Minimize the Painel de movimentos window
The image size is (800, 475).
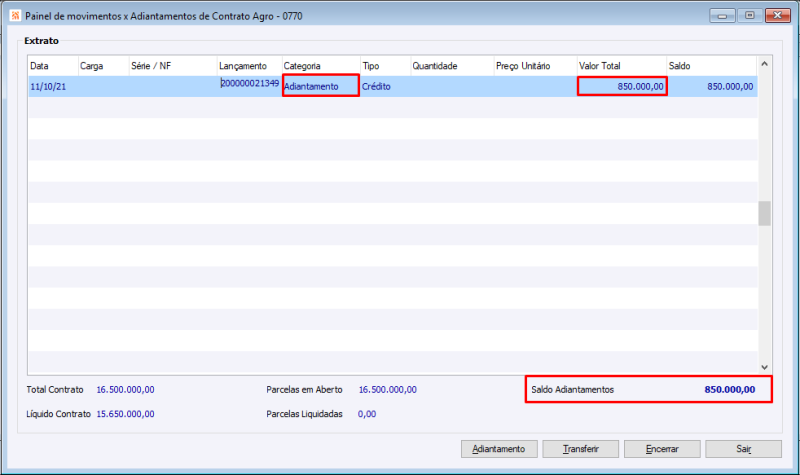click(722, 15)
